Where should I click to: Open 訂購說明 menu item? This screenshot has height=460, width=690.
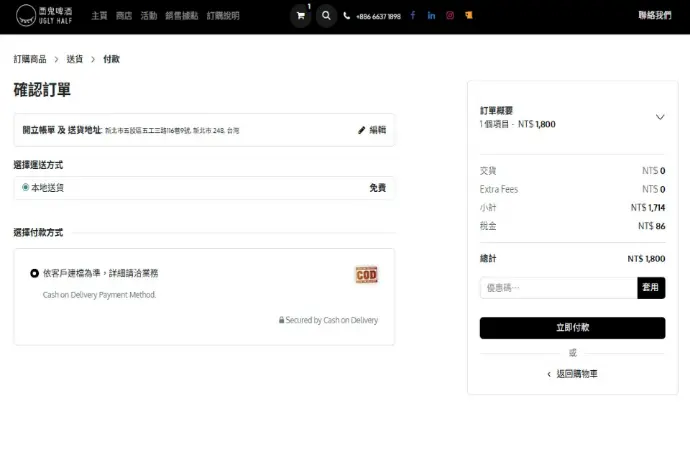point(222,16)
